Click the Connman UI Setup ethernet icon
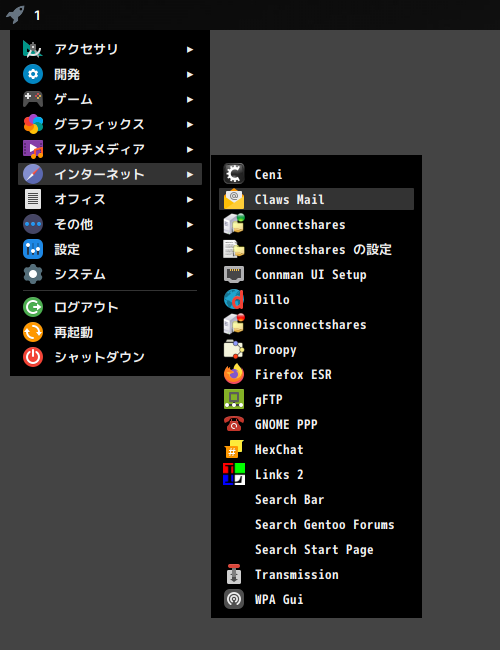Image resolution: width=500 pixels, height=650 pixels. [234, 274]
